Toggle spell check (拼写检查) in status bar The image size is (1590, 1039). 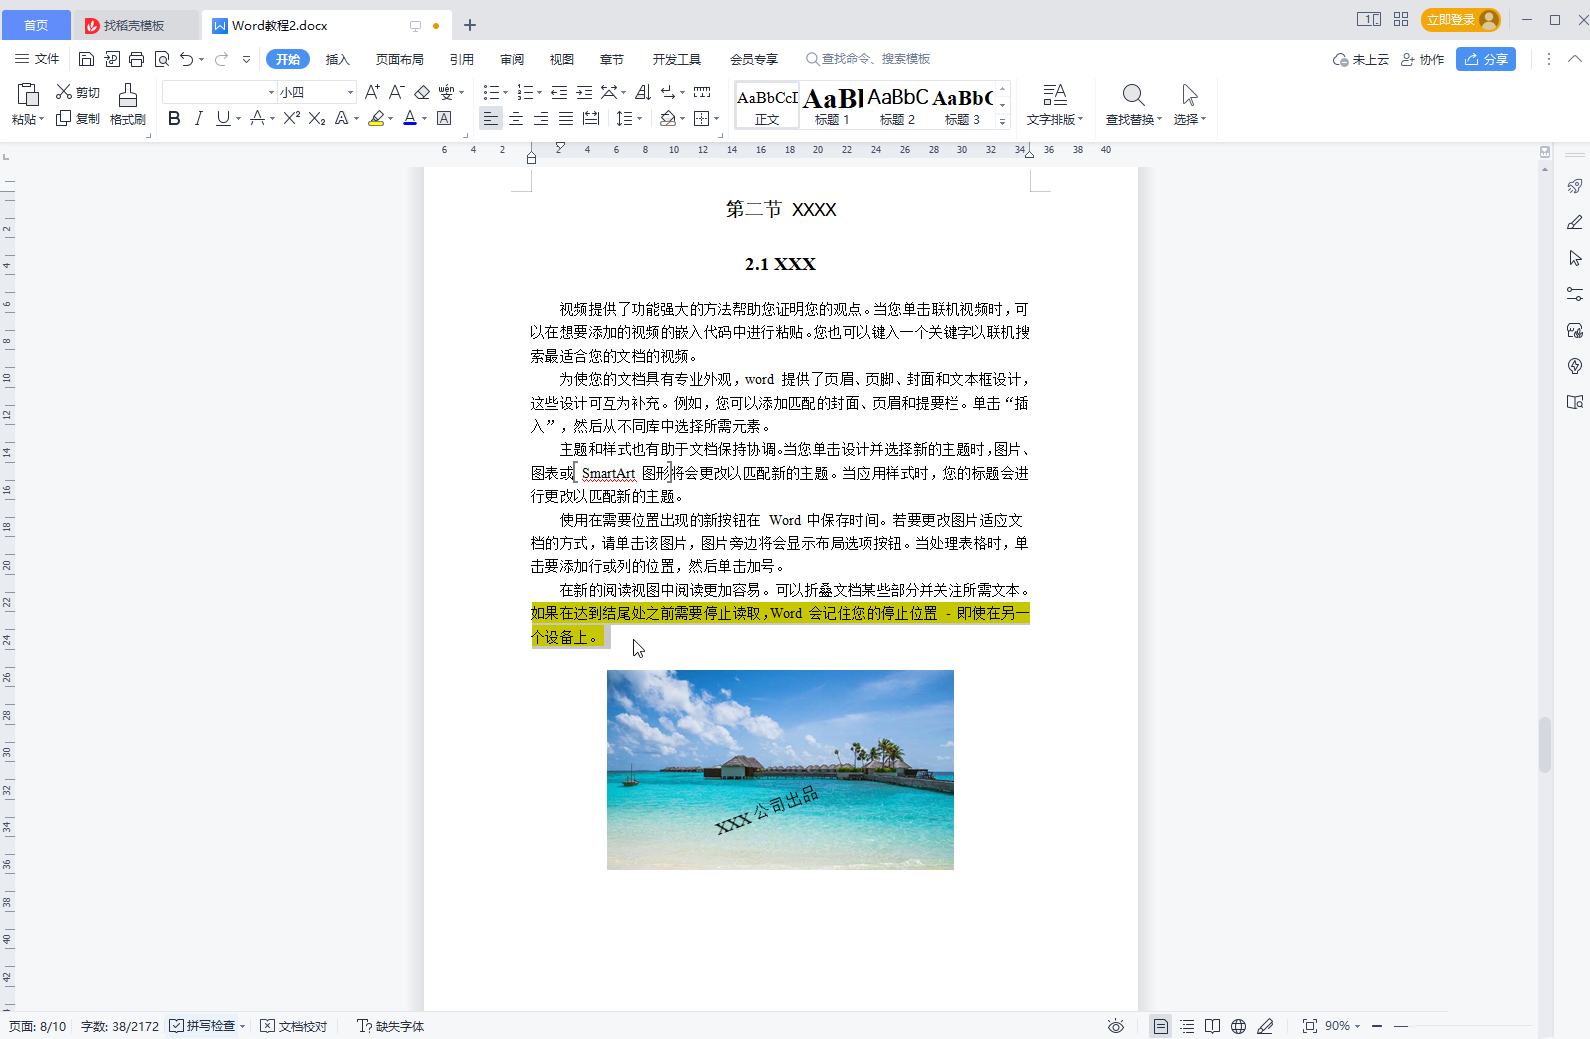coord(203,1026)
